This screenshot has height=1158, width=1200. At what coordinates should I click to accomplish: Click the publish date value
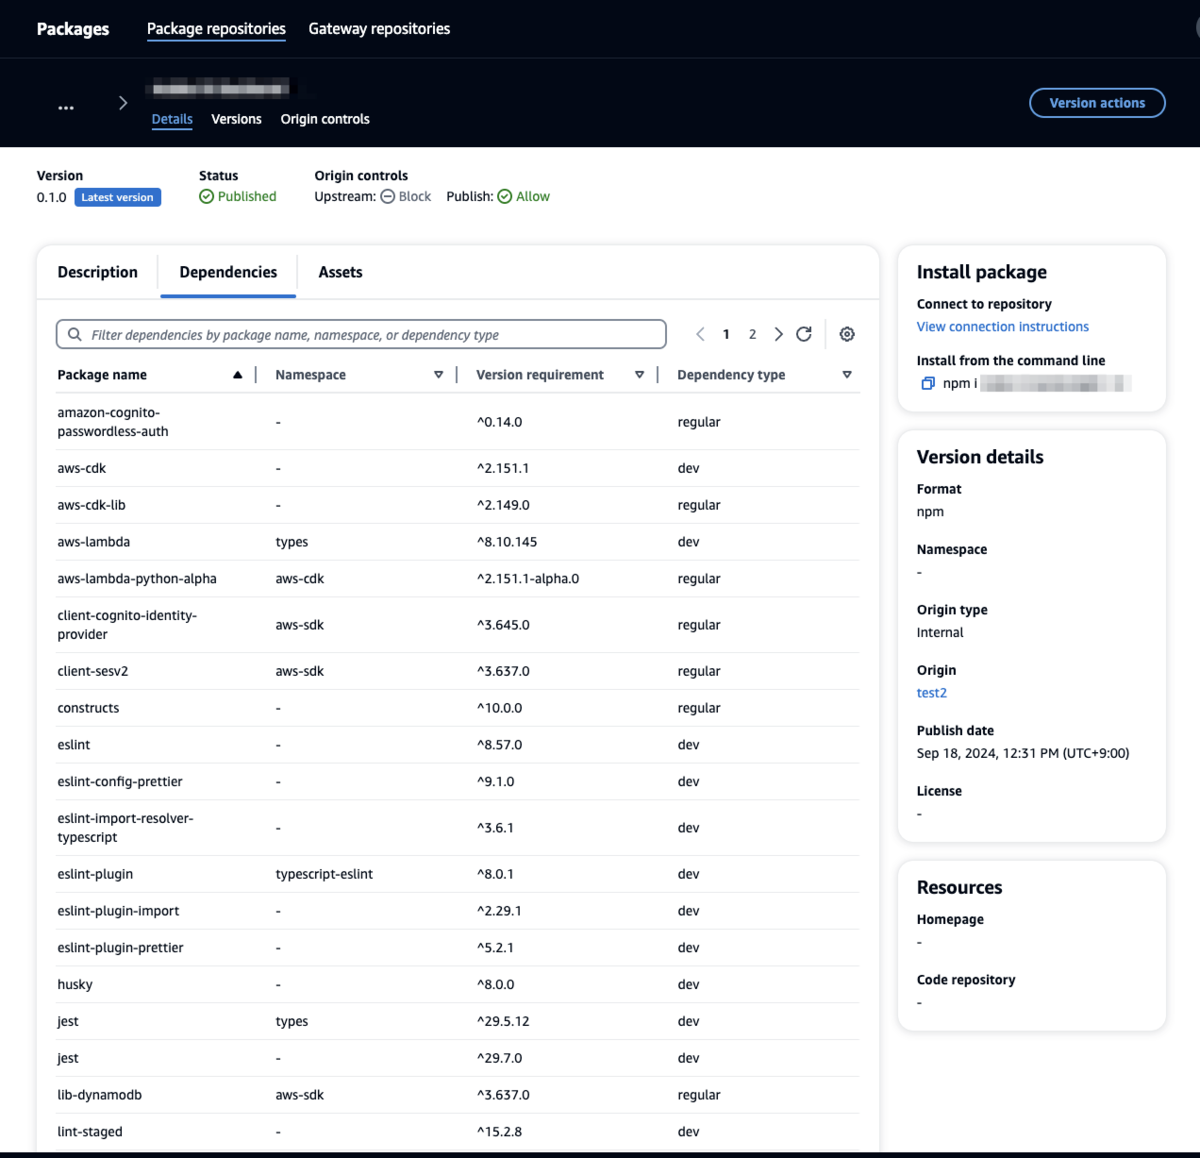point(1023,754)
